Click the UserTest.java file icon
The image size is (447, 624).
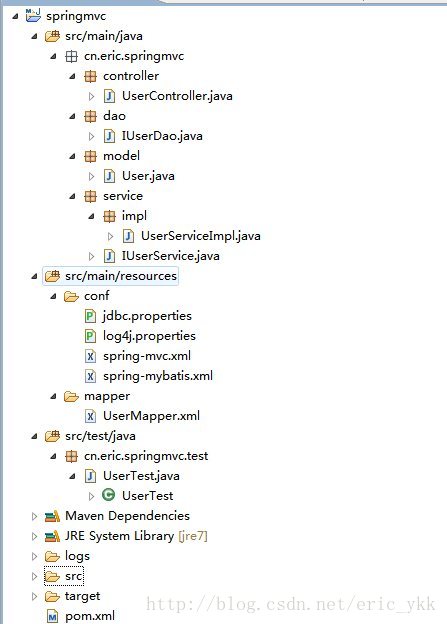[90, 476]
